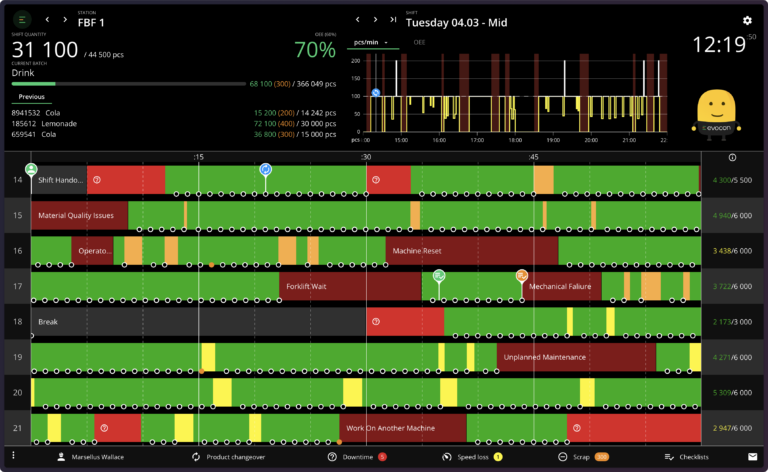Click the info icon above quantities column
The width and height of the screenshot is (768, 472).
[733, 157]
